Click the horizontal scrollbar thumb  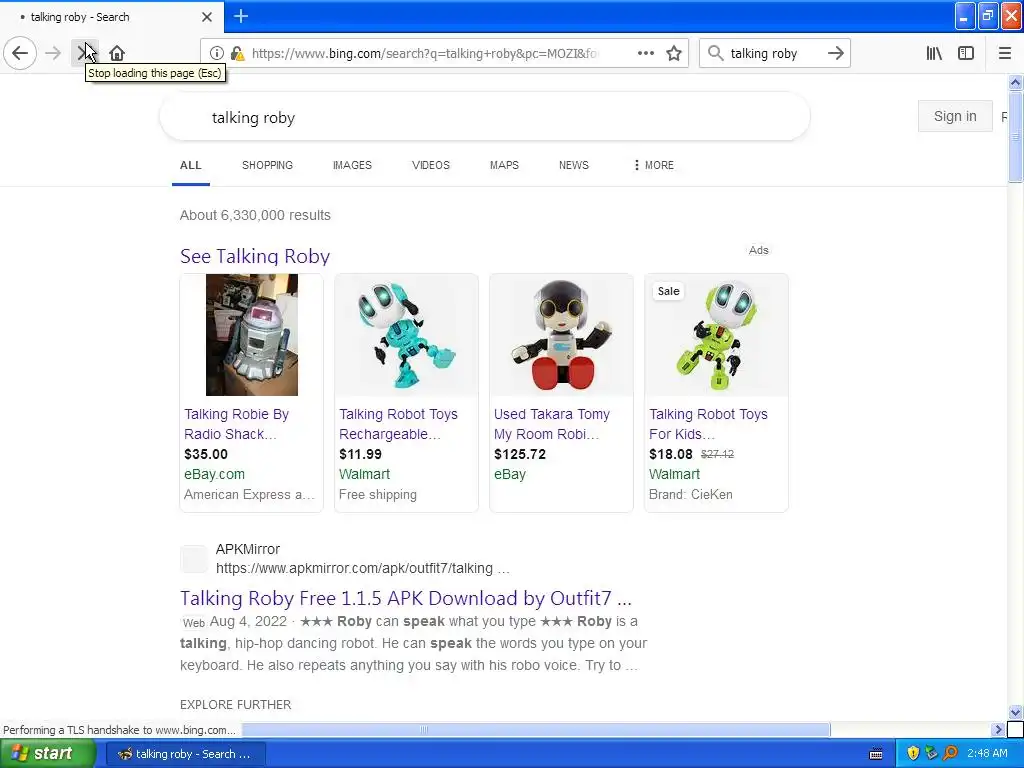[x=536, y=729]
